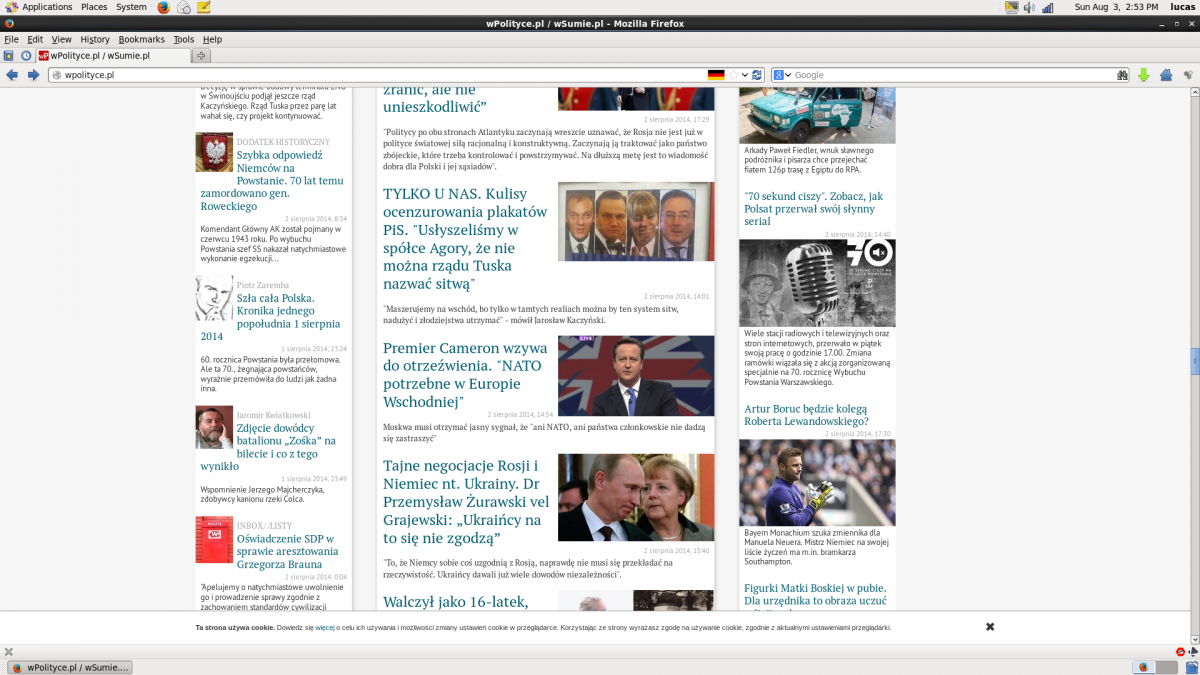The width and height of the screenshot is (1200, 675).
Task: Open the Bookmarks menu
Action: 141,39
